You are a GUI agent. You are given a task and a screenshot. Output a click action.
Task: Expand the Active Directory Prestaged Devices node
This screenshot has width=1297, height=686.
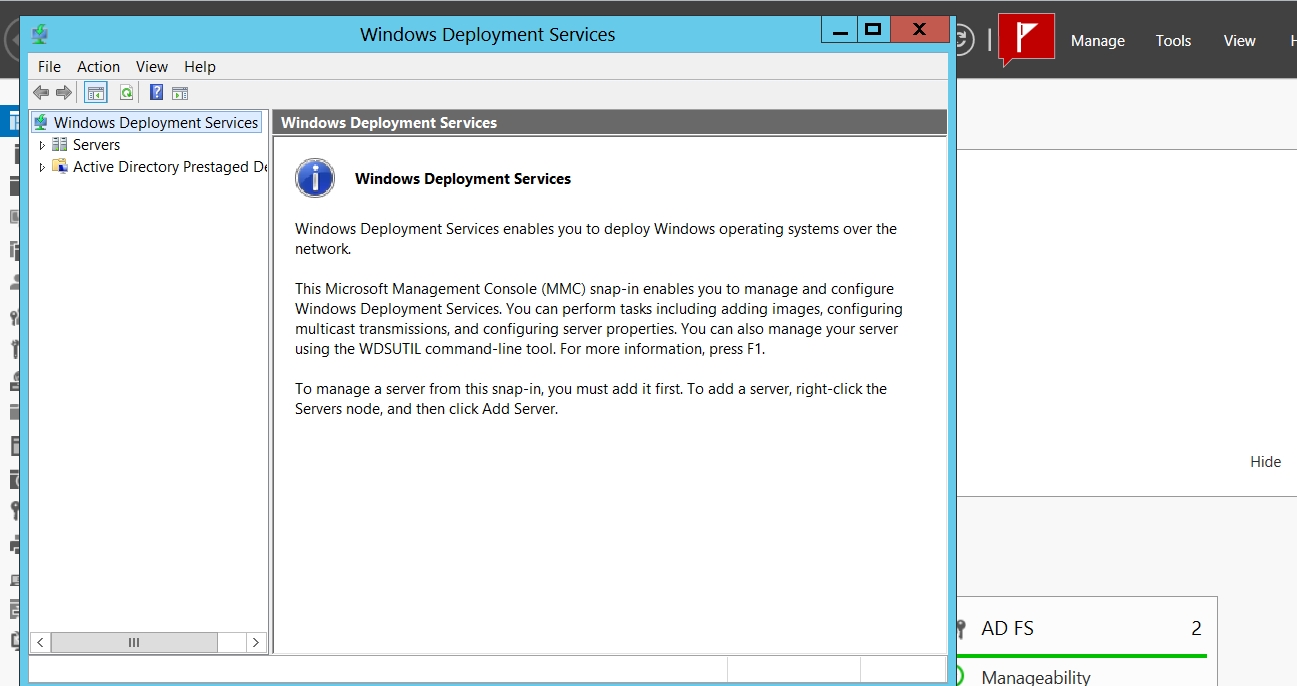coord(42,167)
